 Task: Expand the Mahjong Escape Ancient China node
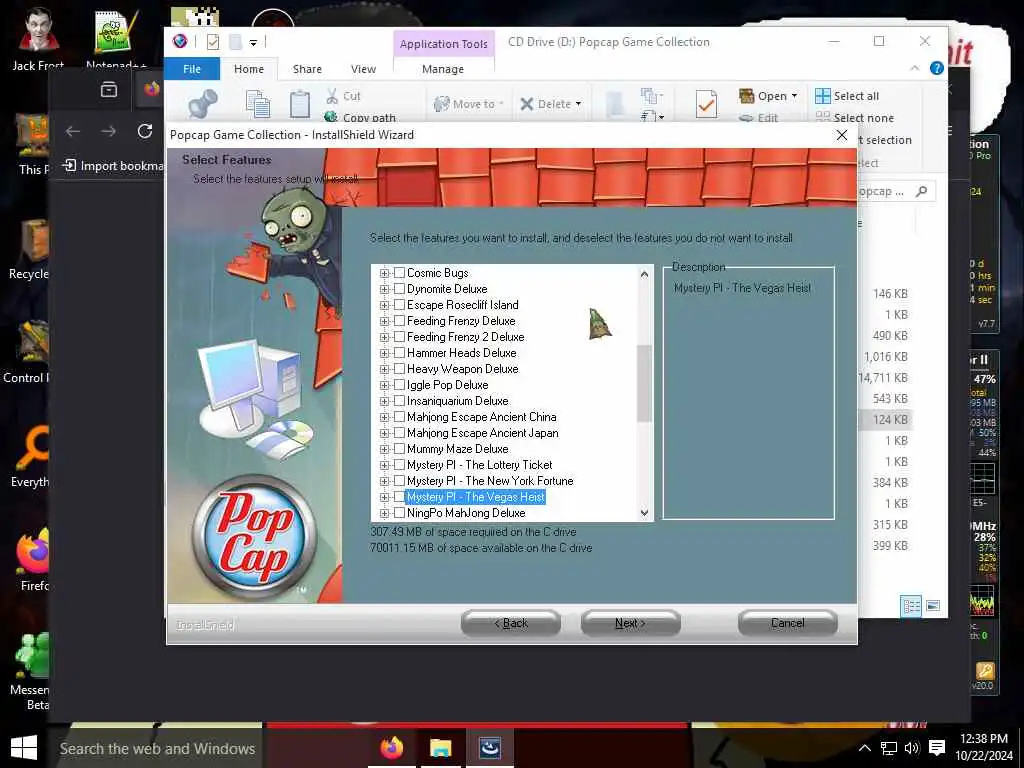coord(385,417)
